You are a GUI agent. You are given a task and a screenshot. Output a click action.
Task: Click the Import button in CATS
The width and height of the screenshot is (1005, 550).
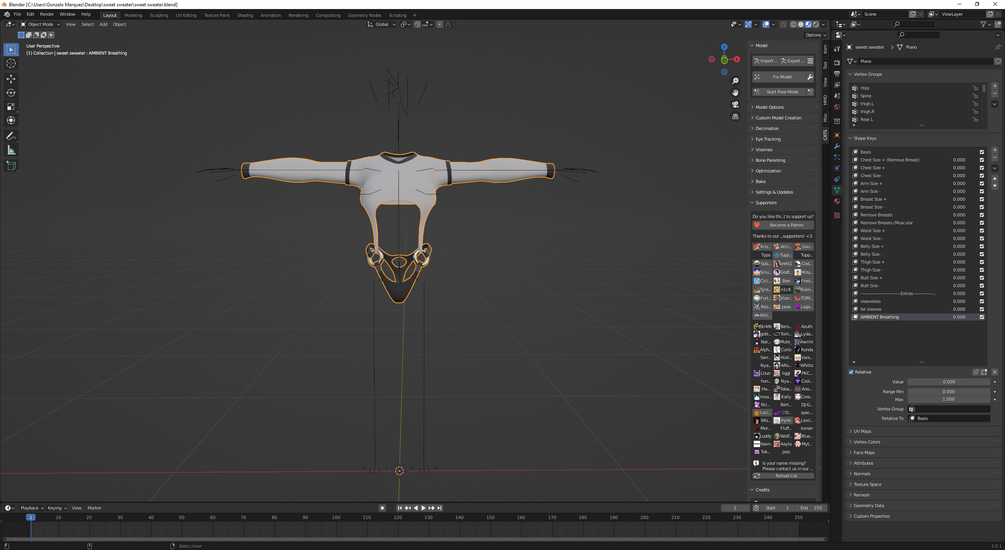765,61
